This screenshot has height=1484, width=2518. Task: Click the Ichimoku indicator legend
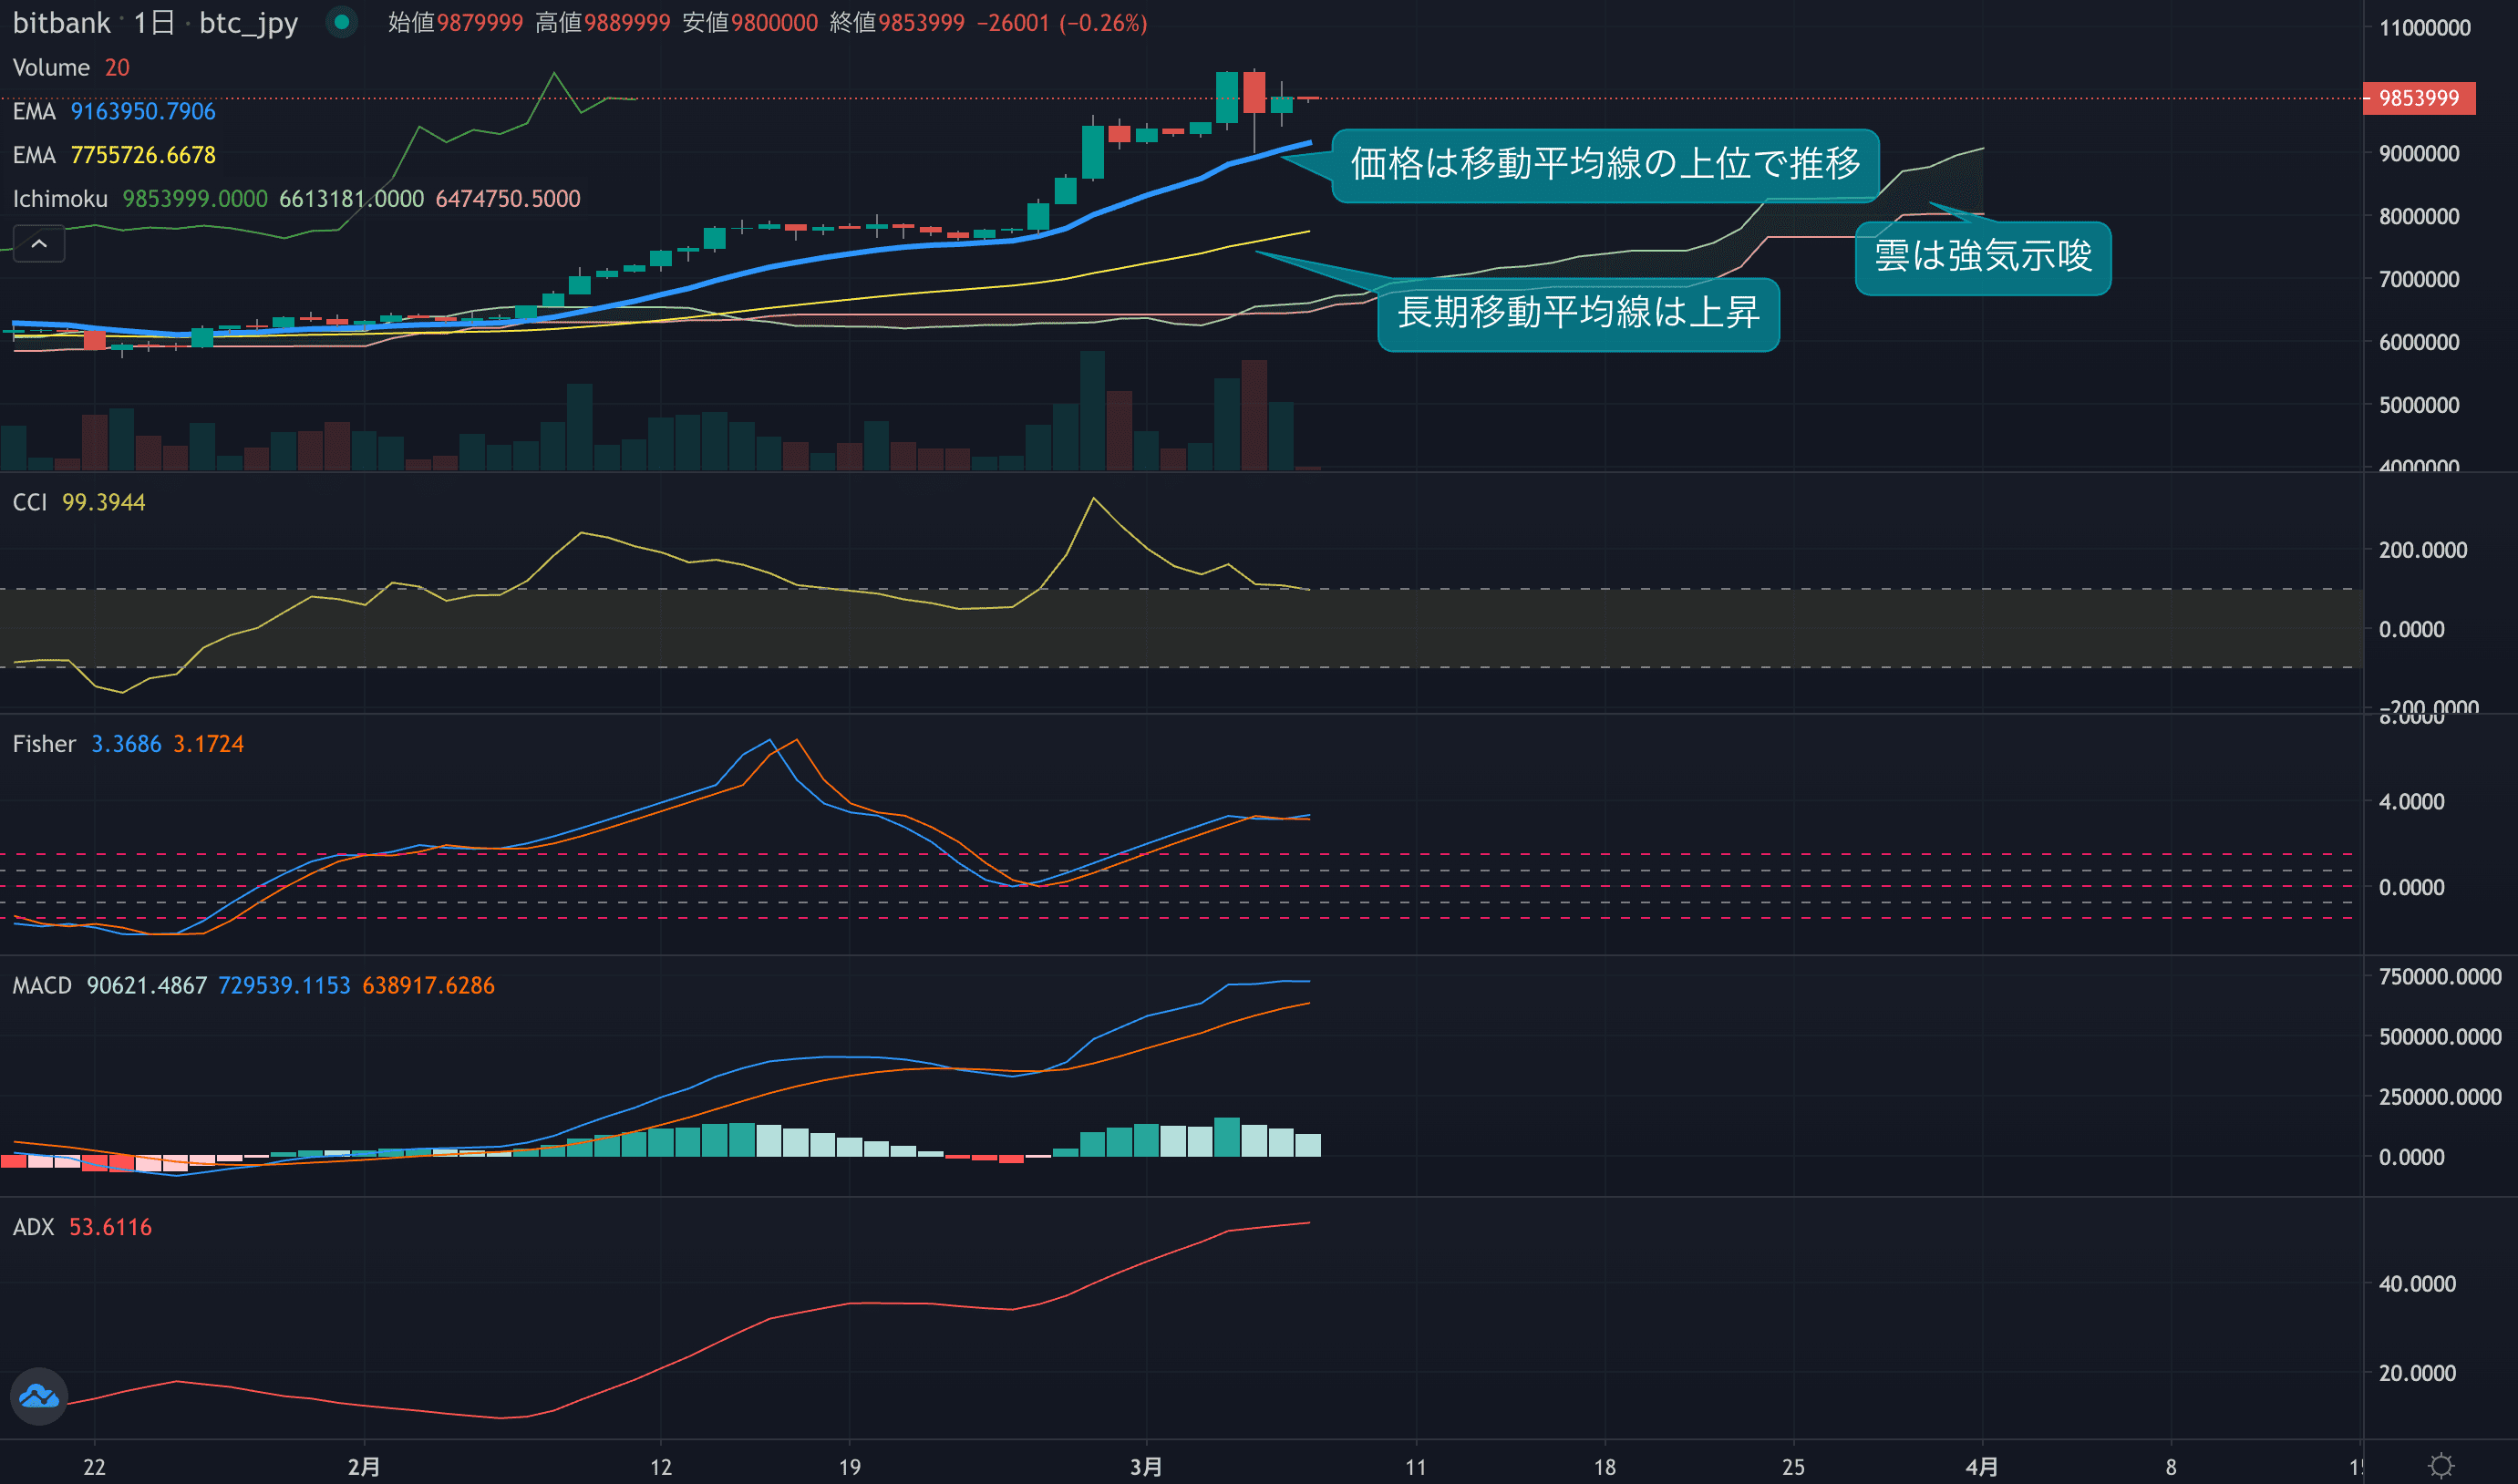[60, 199]
